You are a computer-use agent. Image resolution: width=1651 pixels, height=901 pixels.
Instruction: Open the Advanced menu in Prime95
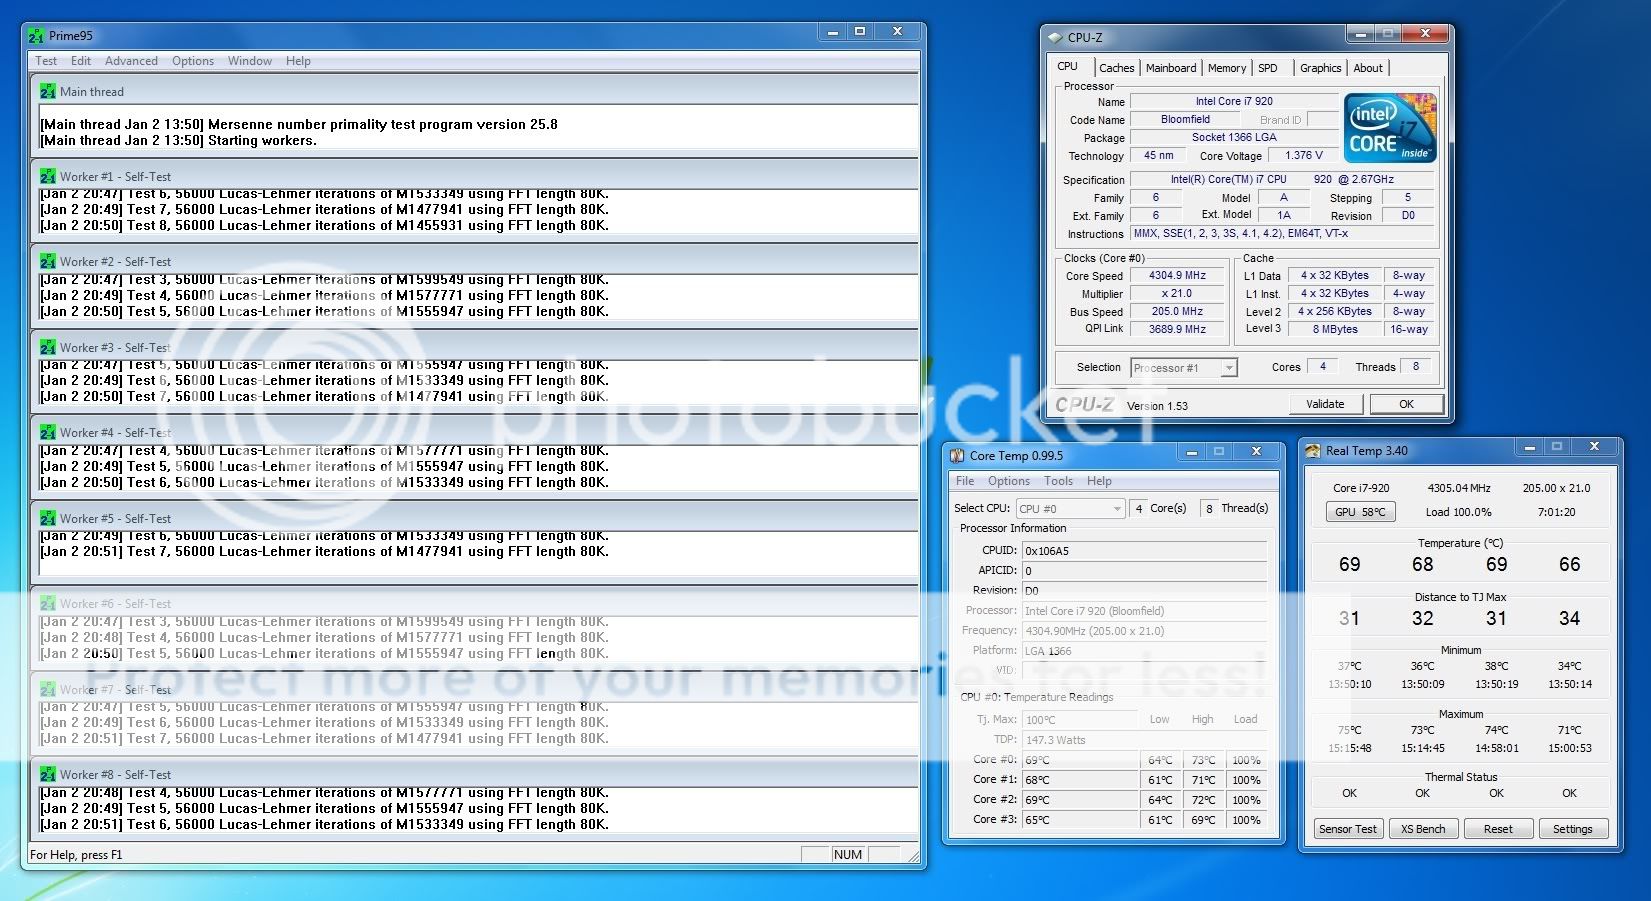[x=131, y=61]
